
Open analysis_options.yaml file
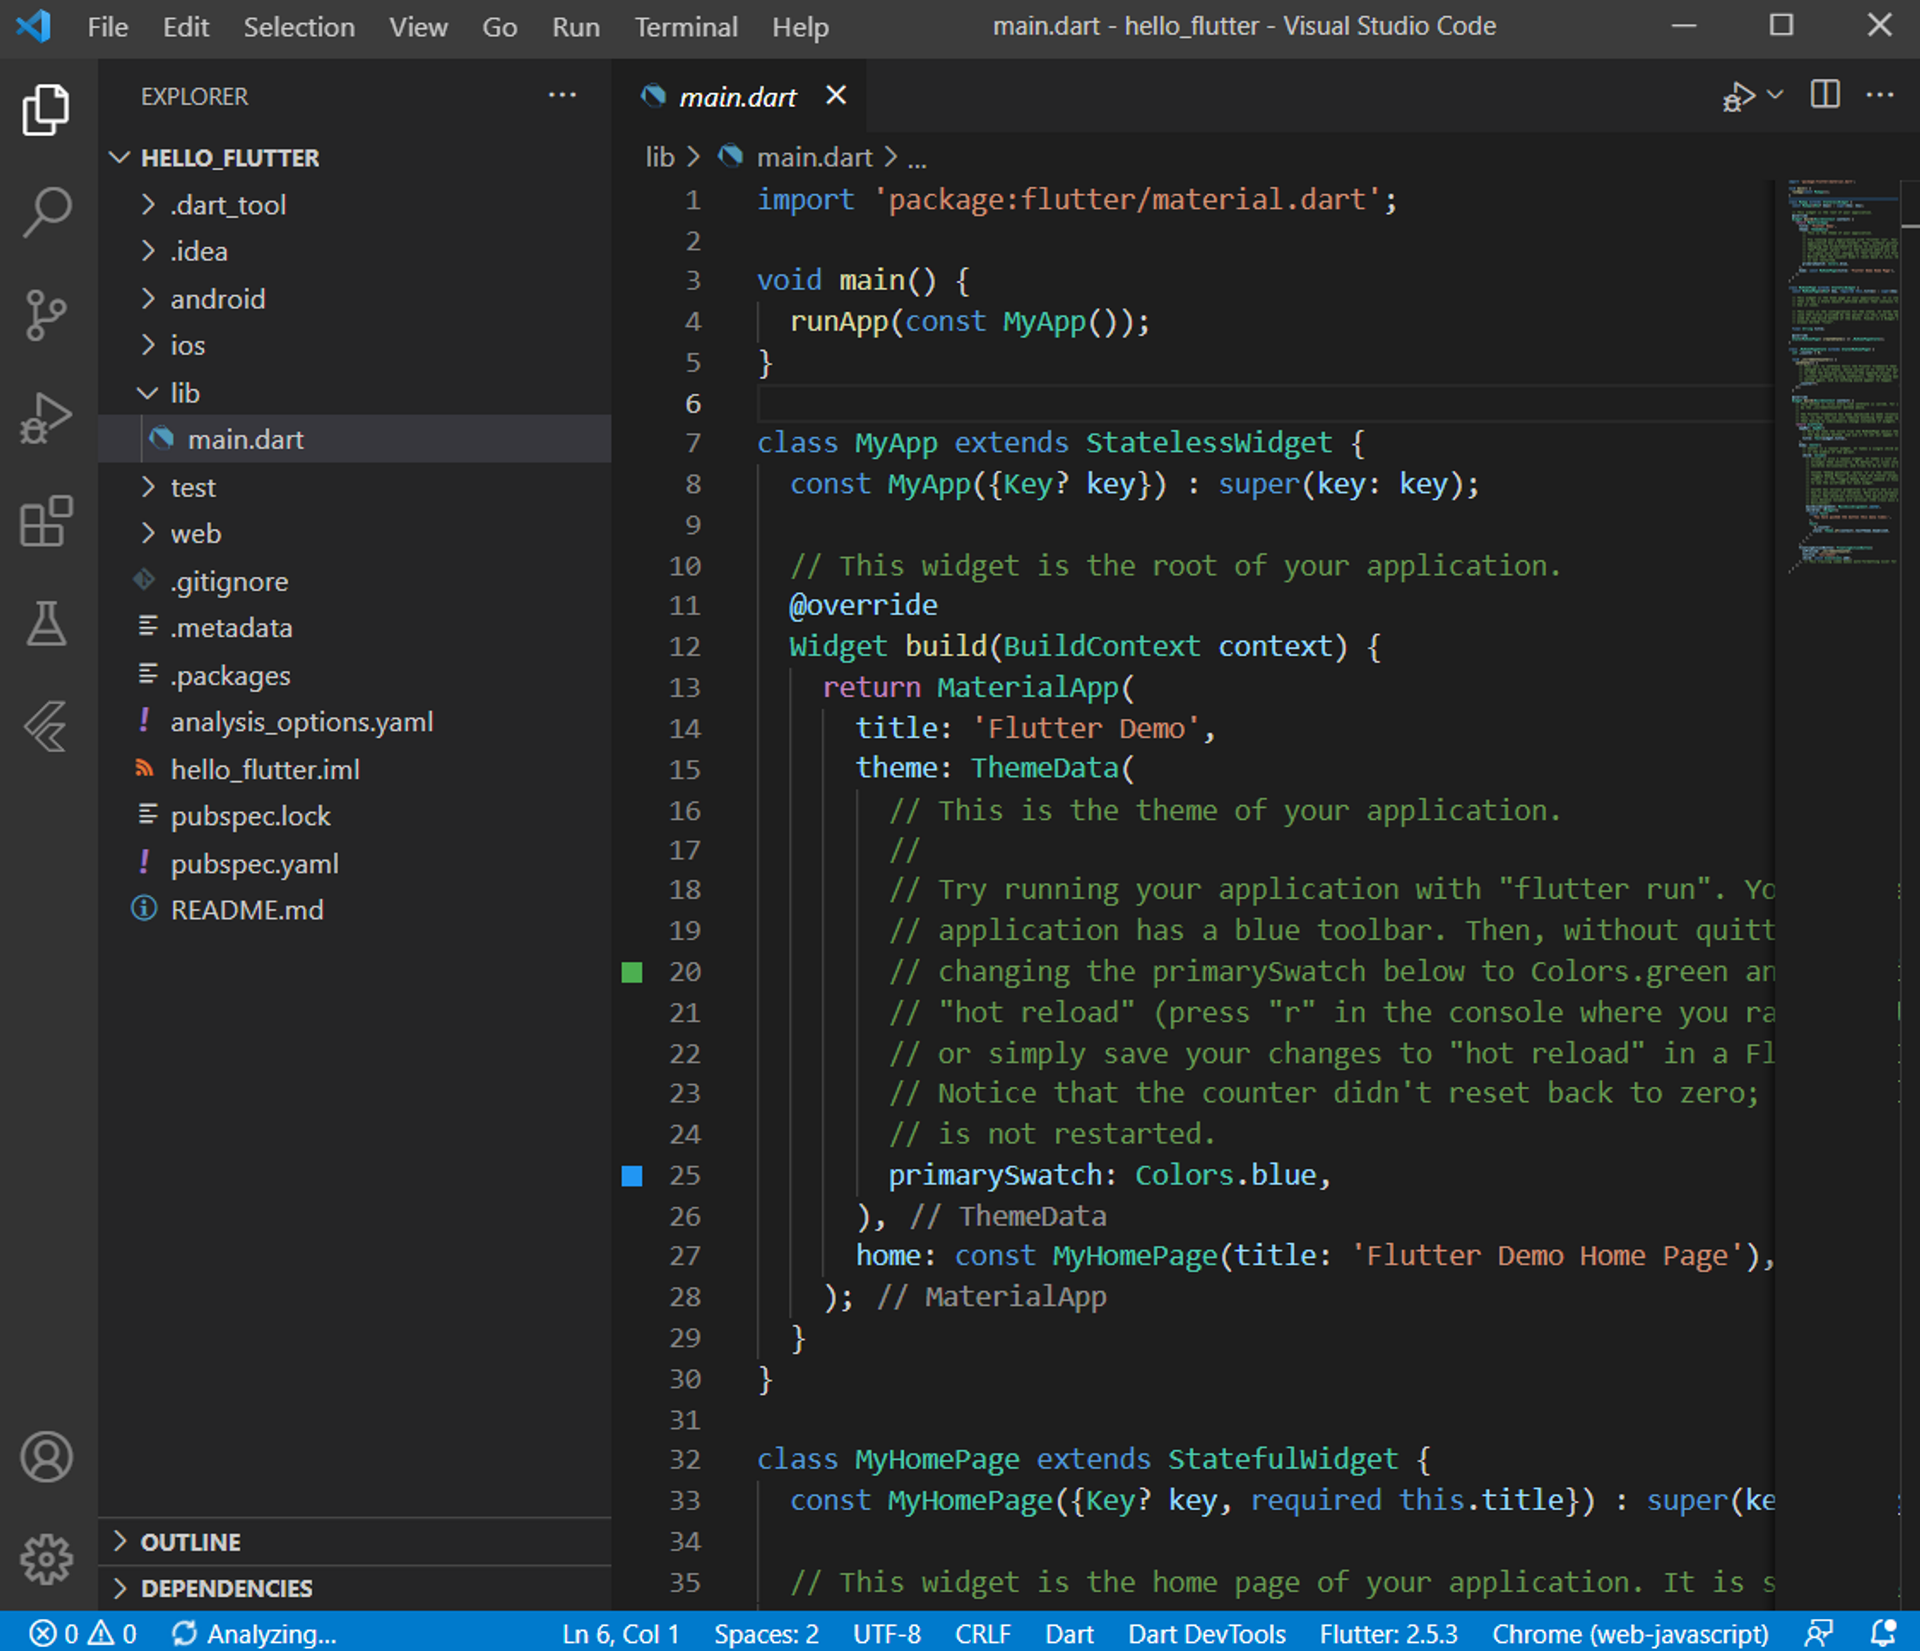(355, 722)
